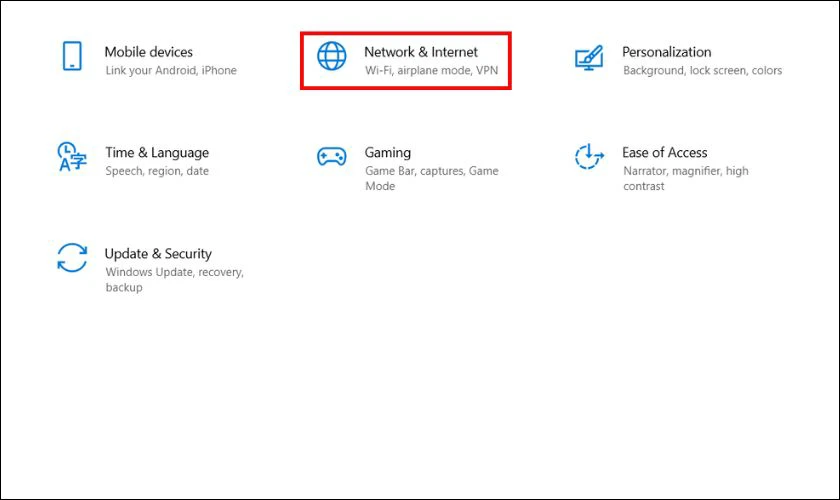Click 'Narrator, magnifier, high contrast' description
The width and height of the screenshot is (840, 500).
click(x=686, y=178)
